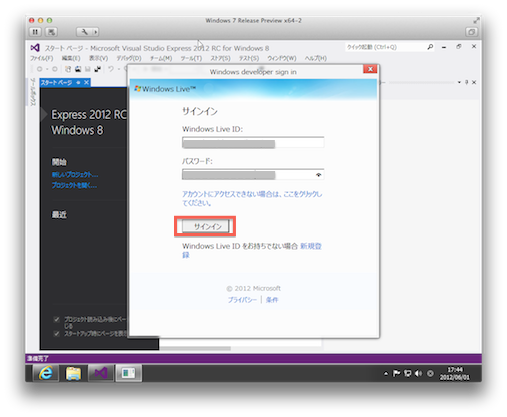Click the New Project toolbar icon
This screenshot has height=417, width=507.
click(68, 69)
